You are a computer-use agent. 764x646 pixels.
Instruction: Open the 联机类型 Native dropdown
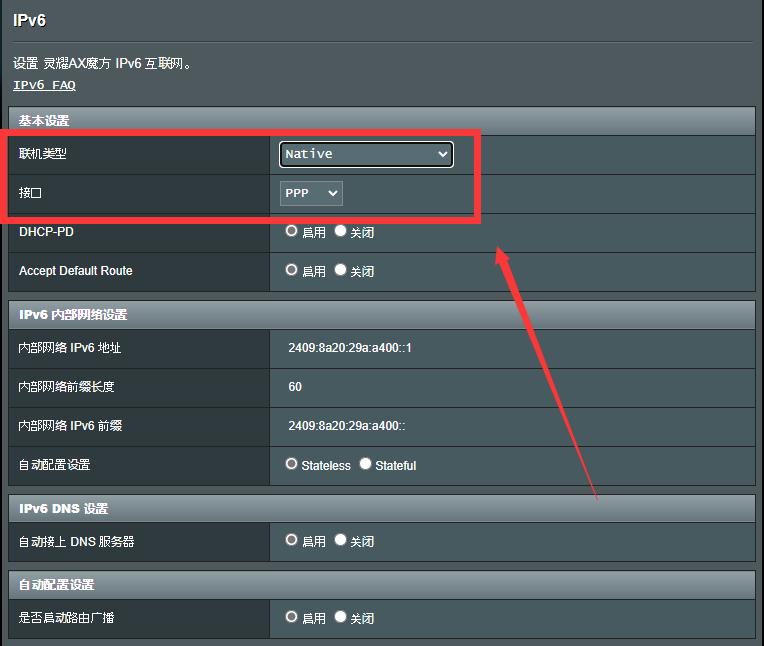pos(366,154)
